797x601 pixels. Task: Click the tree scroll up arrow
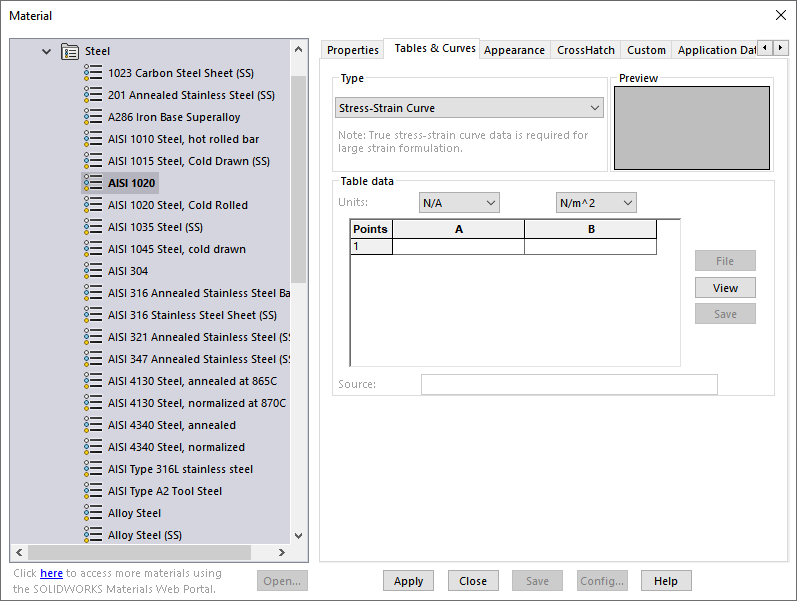click(x=298, y=49)
